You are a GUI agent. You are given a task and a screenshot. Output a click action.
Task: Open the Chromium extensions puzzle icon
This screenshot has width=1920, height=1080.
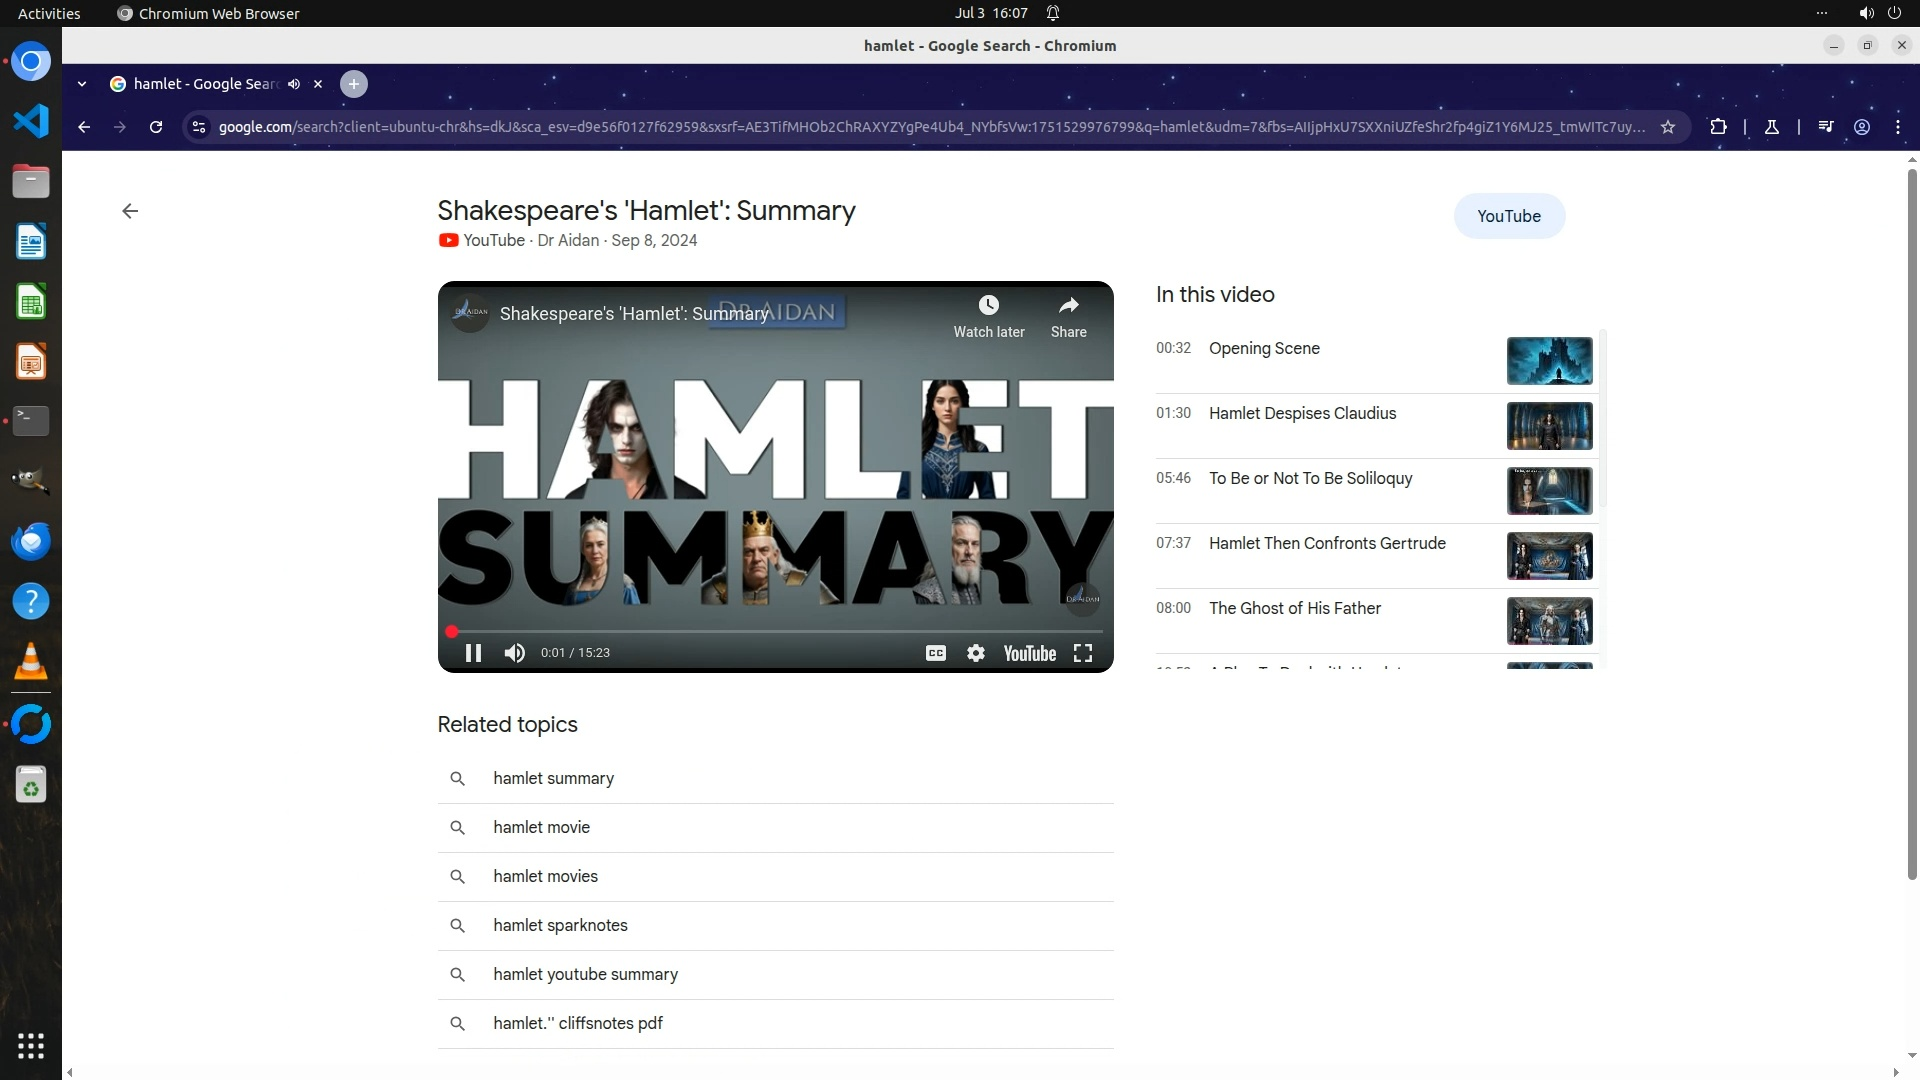(x=1718, y=127)
